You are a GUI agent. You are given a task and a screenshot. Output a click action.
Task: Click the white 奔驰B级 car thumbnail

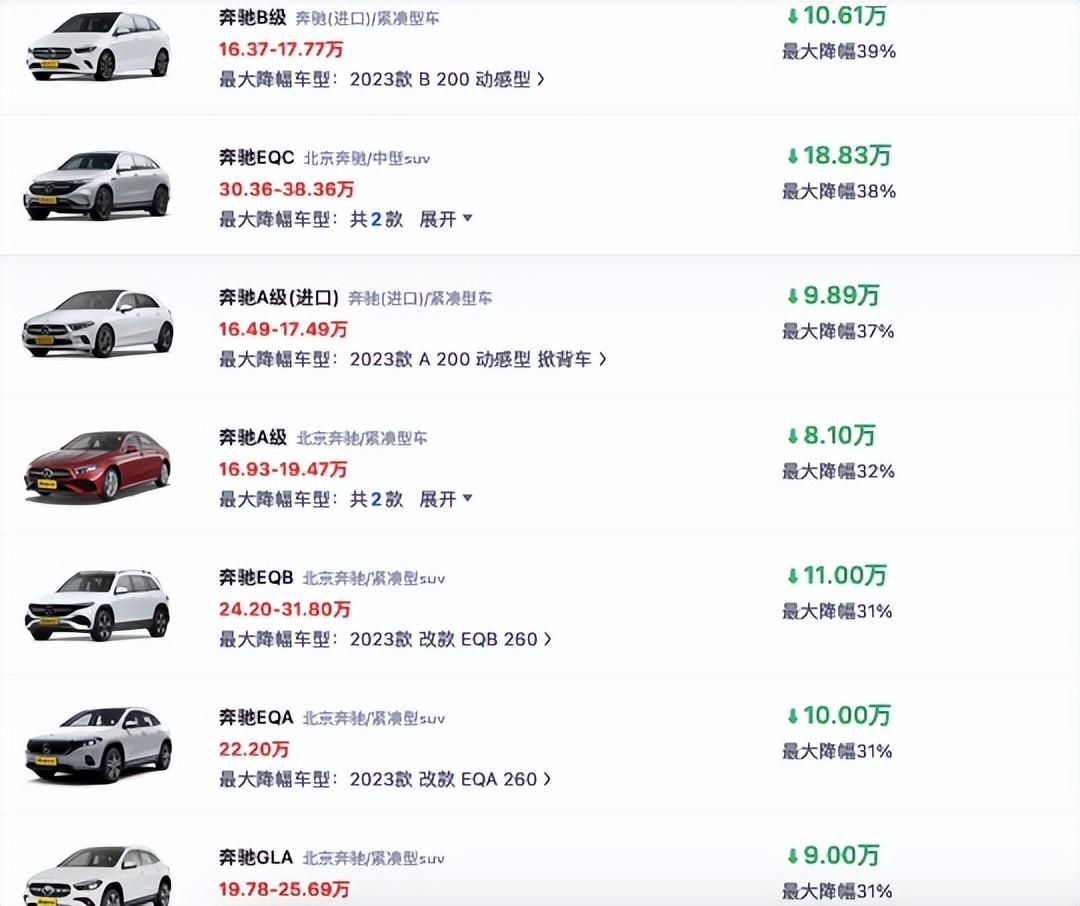coord(97,45)
